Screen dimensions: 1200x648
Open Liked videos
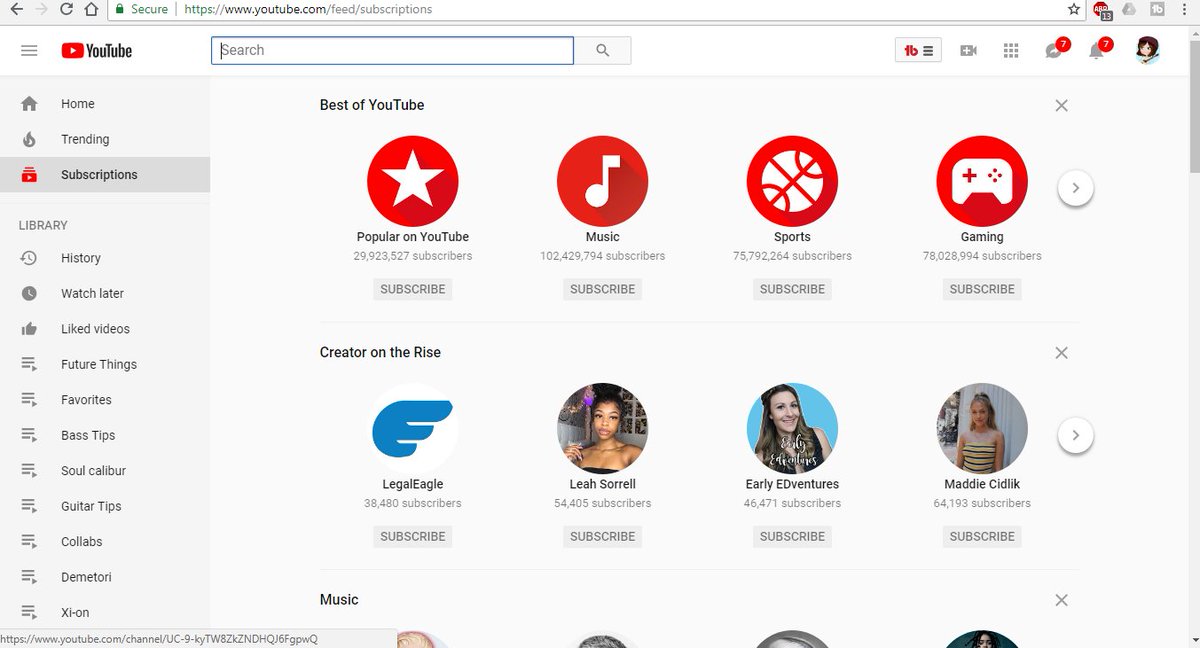click(x=105, y=329)
